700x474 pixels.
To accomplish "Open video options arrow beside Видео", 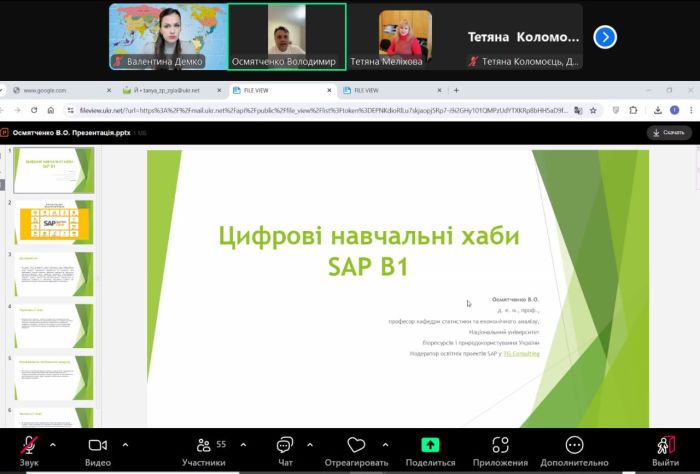I will coord(125,445).
